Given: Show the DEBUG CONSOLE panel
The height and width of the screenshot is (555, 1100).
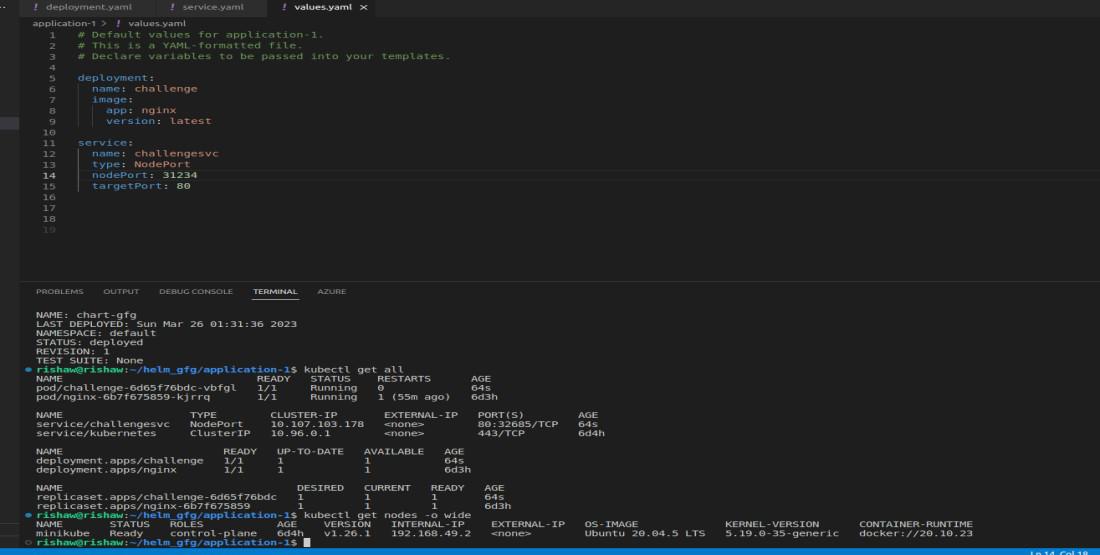Looking at the screenshot, I should 196,292.
